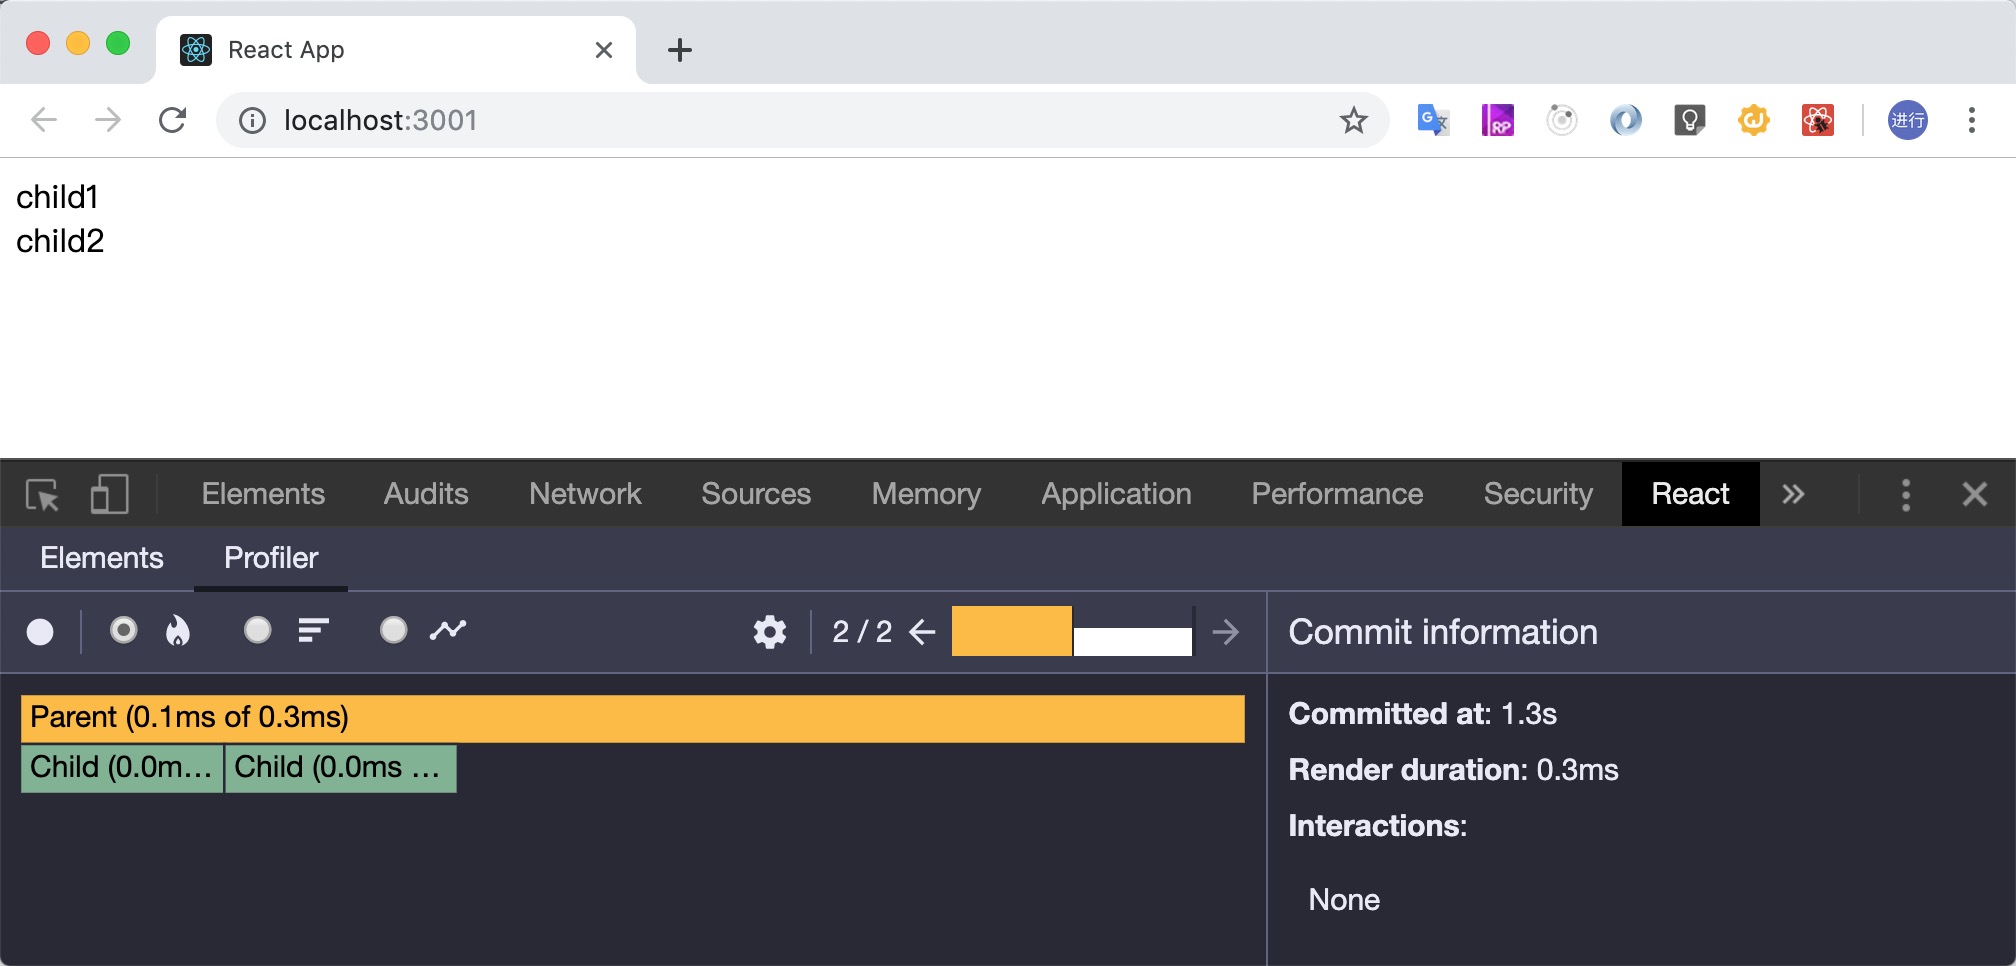Image resolution: width=2016 pixels, height=966 pixels.
Task: Switch to React Elements sub-tab
Action: pos(102,558)
